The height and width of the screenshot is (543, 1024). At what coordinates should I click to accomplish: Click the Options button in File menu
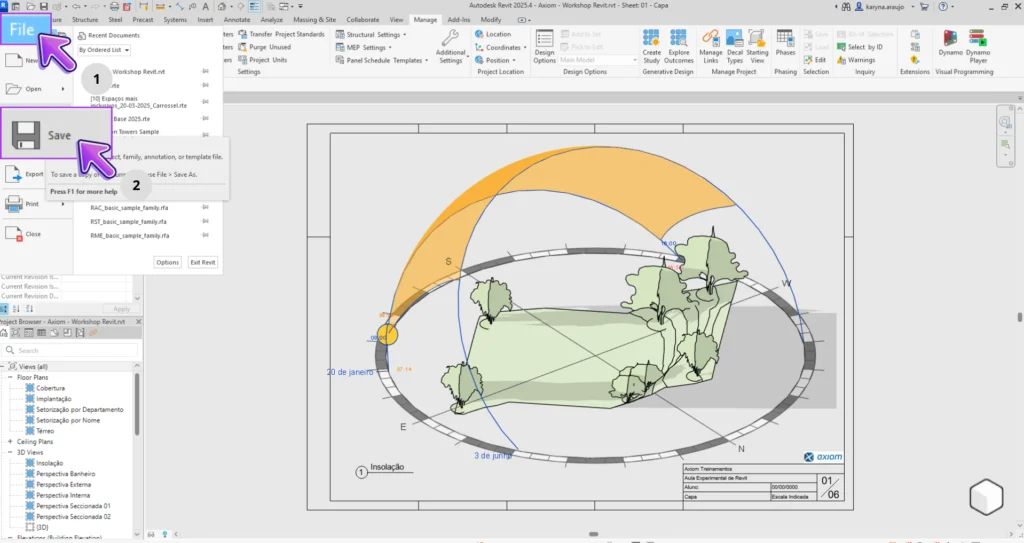click(167, 262)
